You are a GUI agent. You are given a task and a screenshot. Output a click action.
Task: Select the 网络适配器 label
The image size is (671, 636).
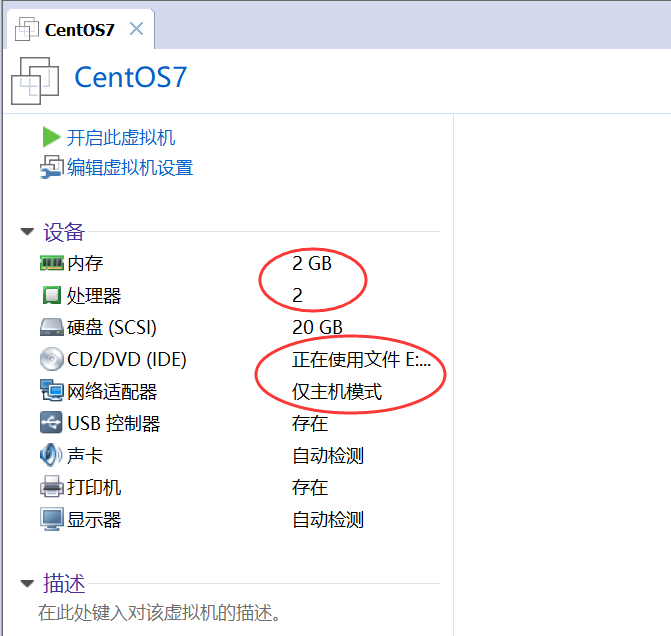[x=112, y=392]
